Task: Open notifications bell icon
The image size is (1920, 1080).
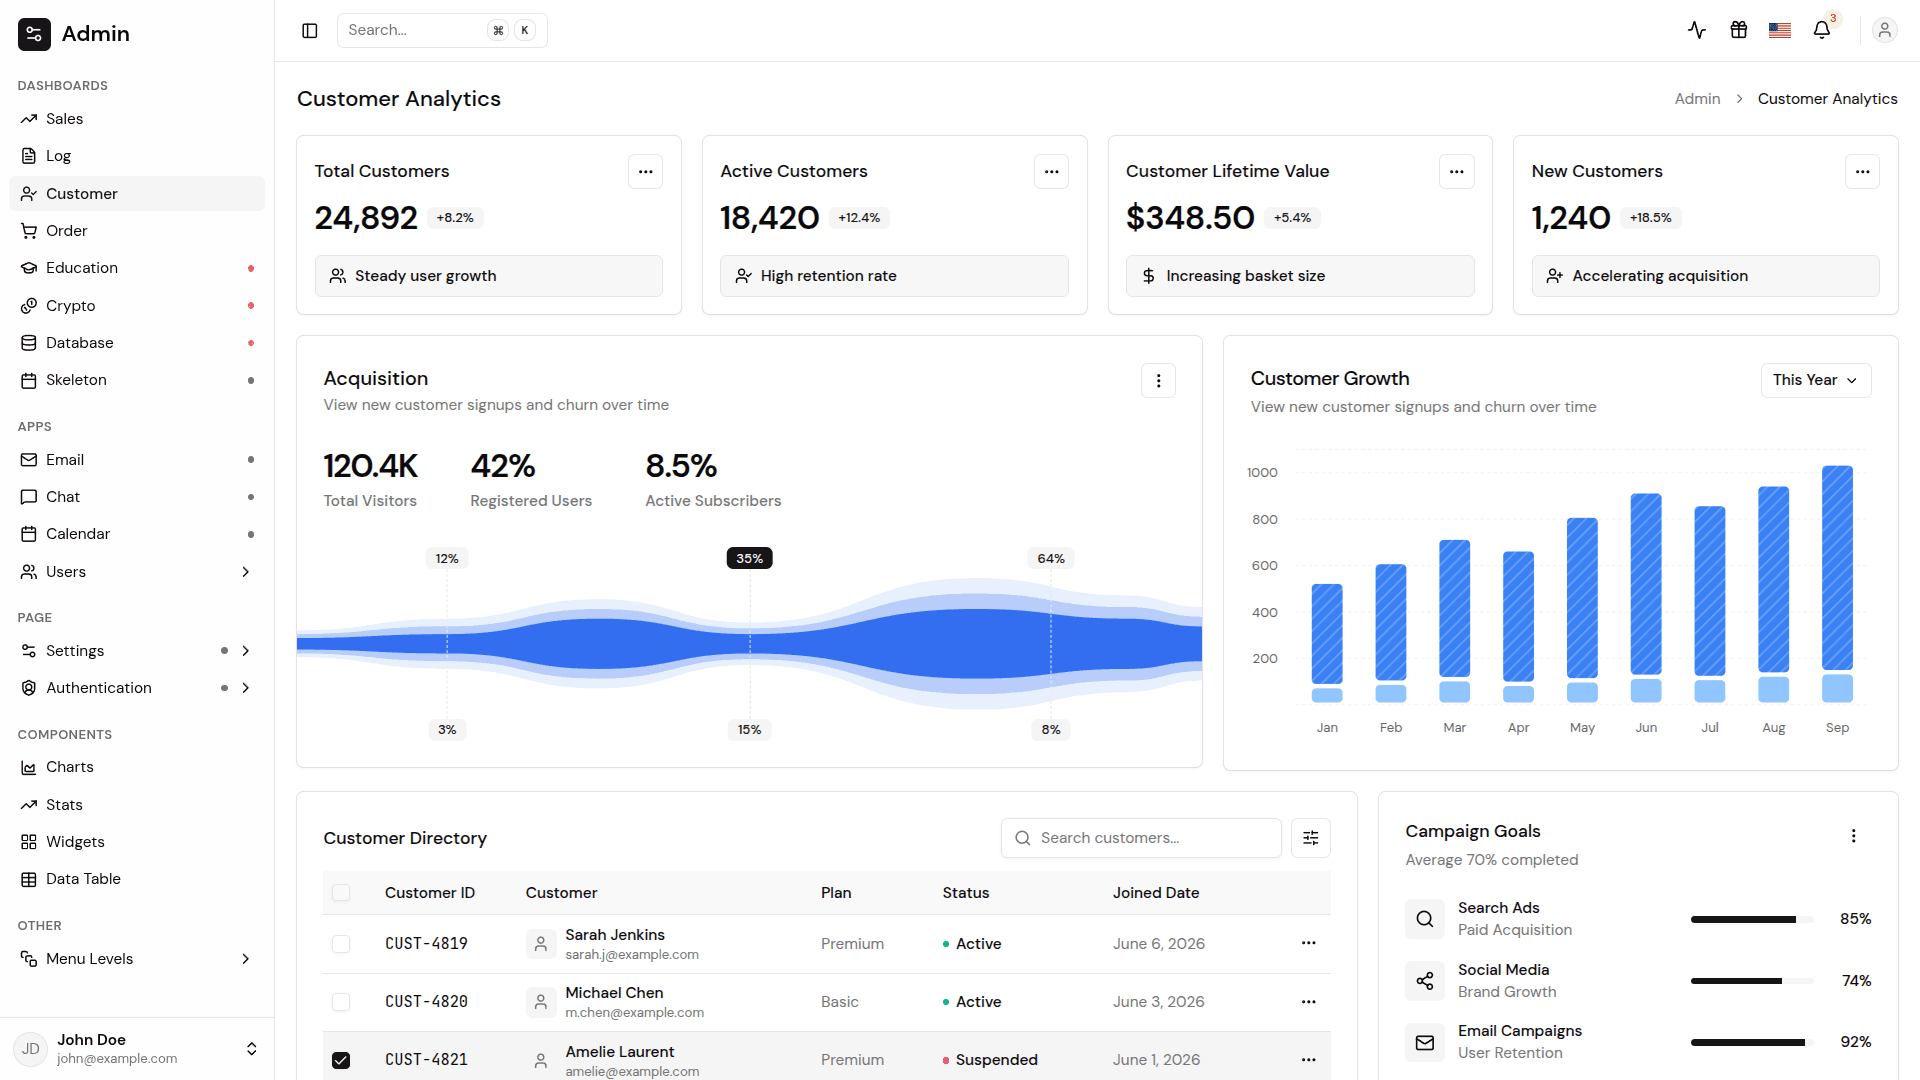Action: 1822,30
